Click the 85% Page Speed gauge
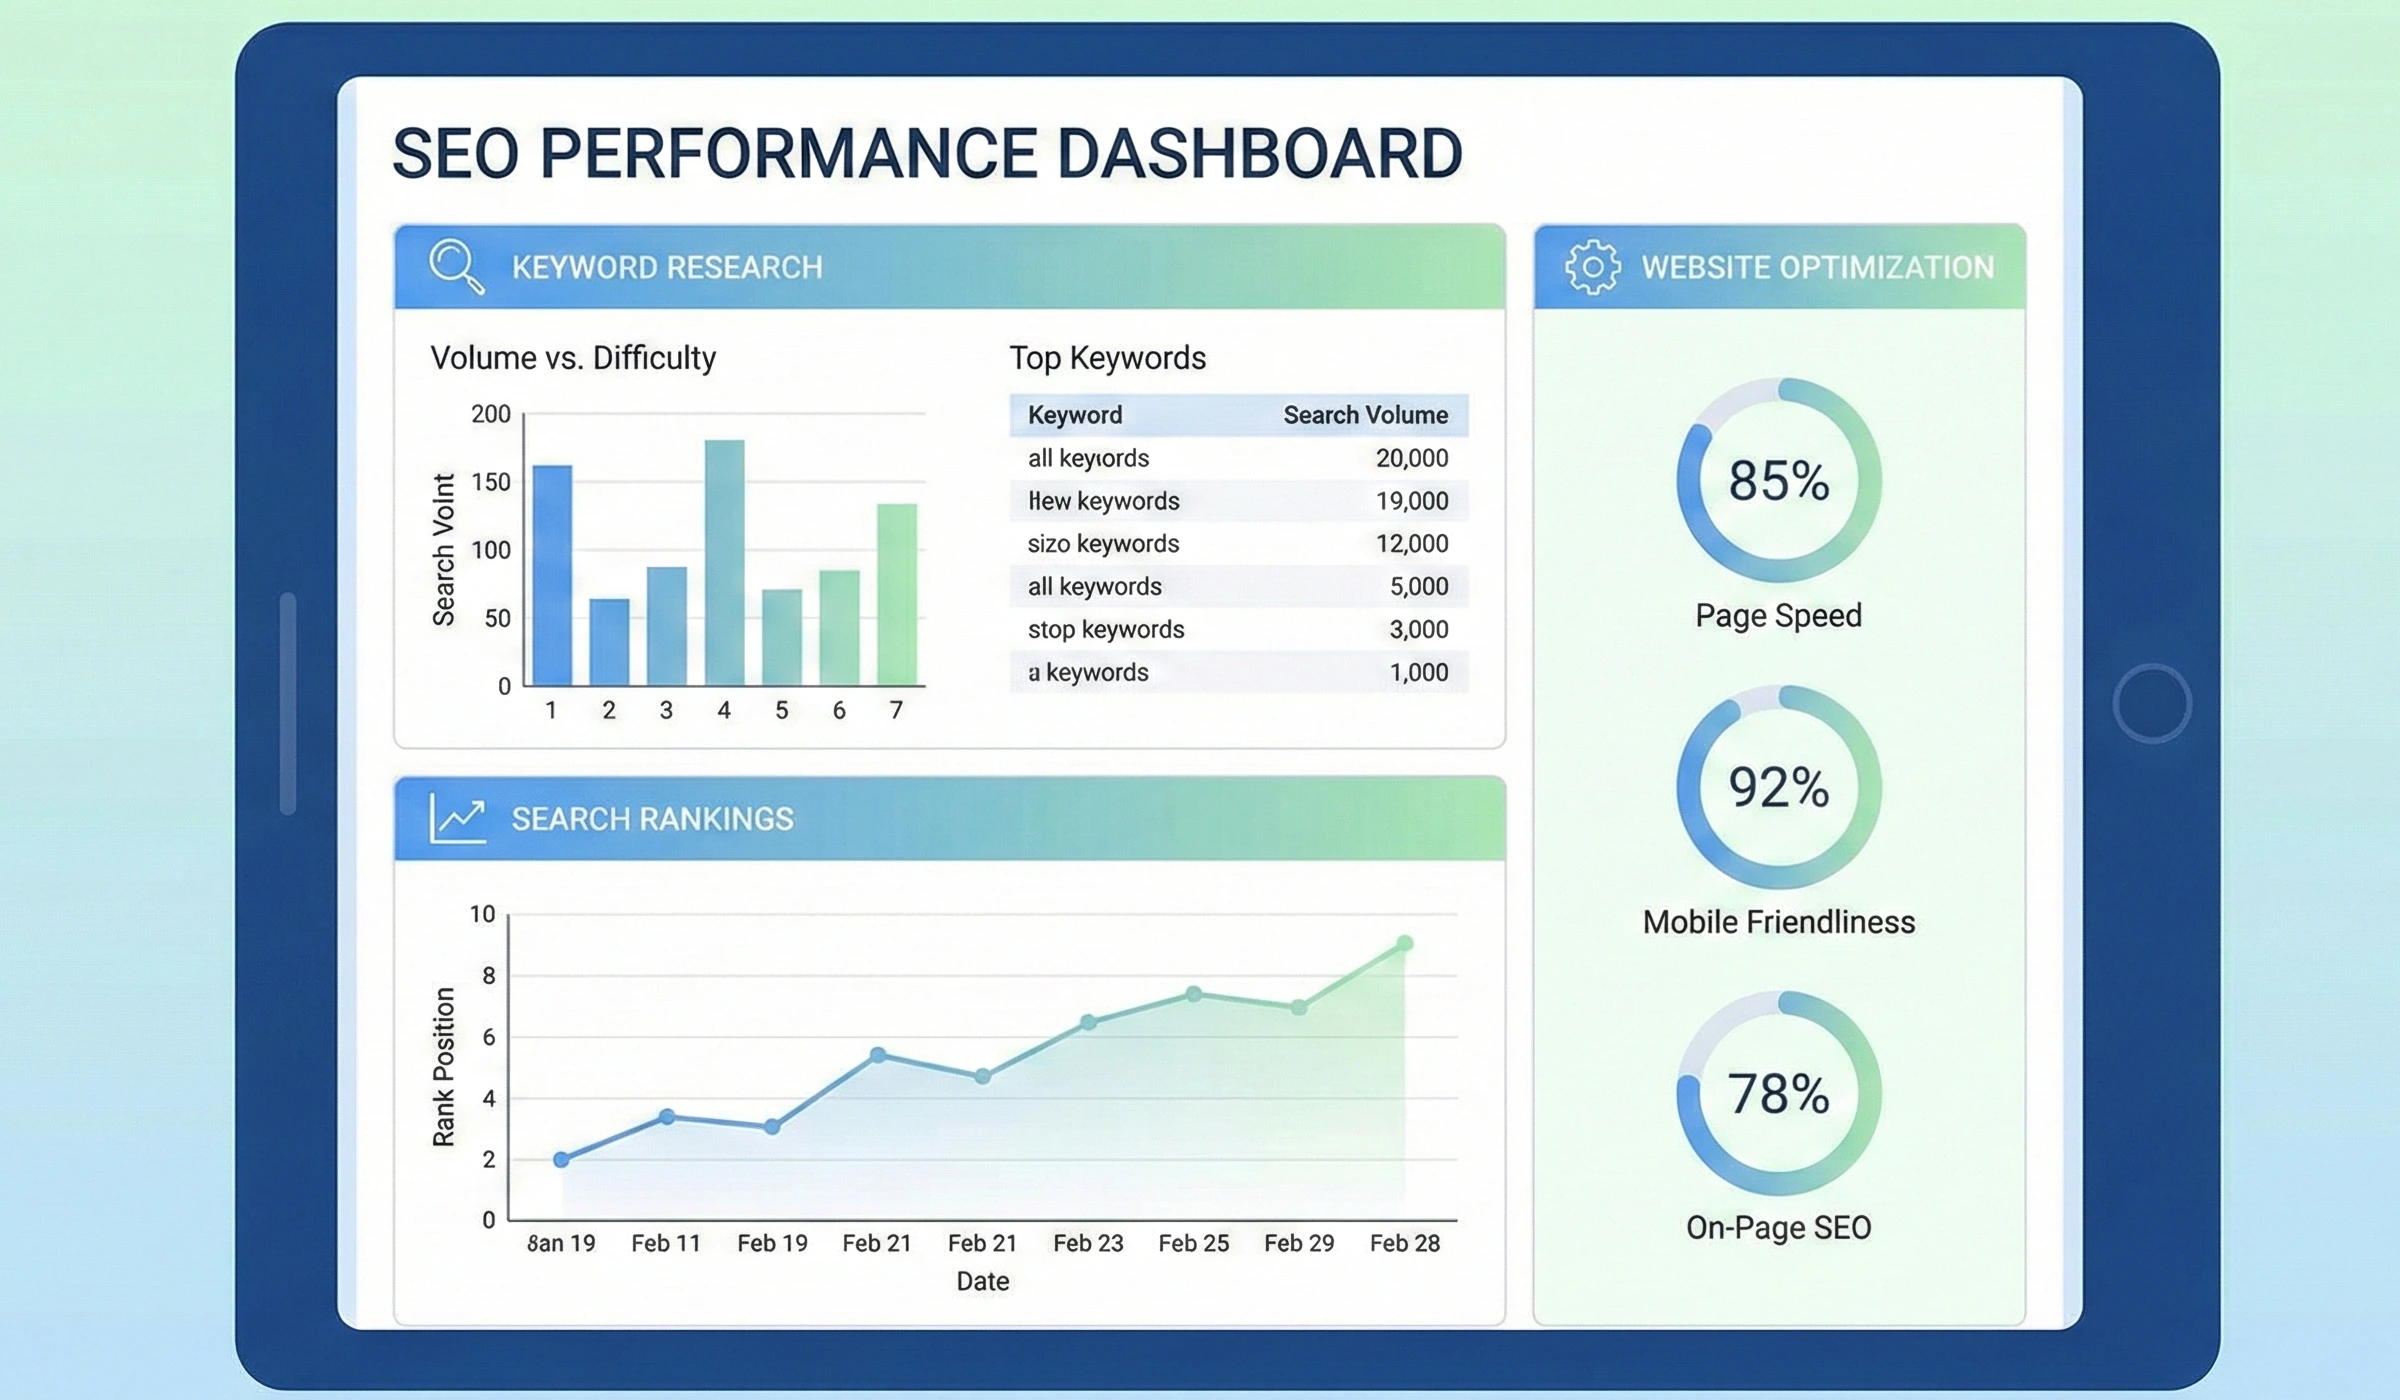 click(x=1778, y=480)
